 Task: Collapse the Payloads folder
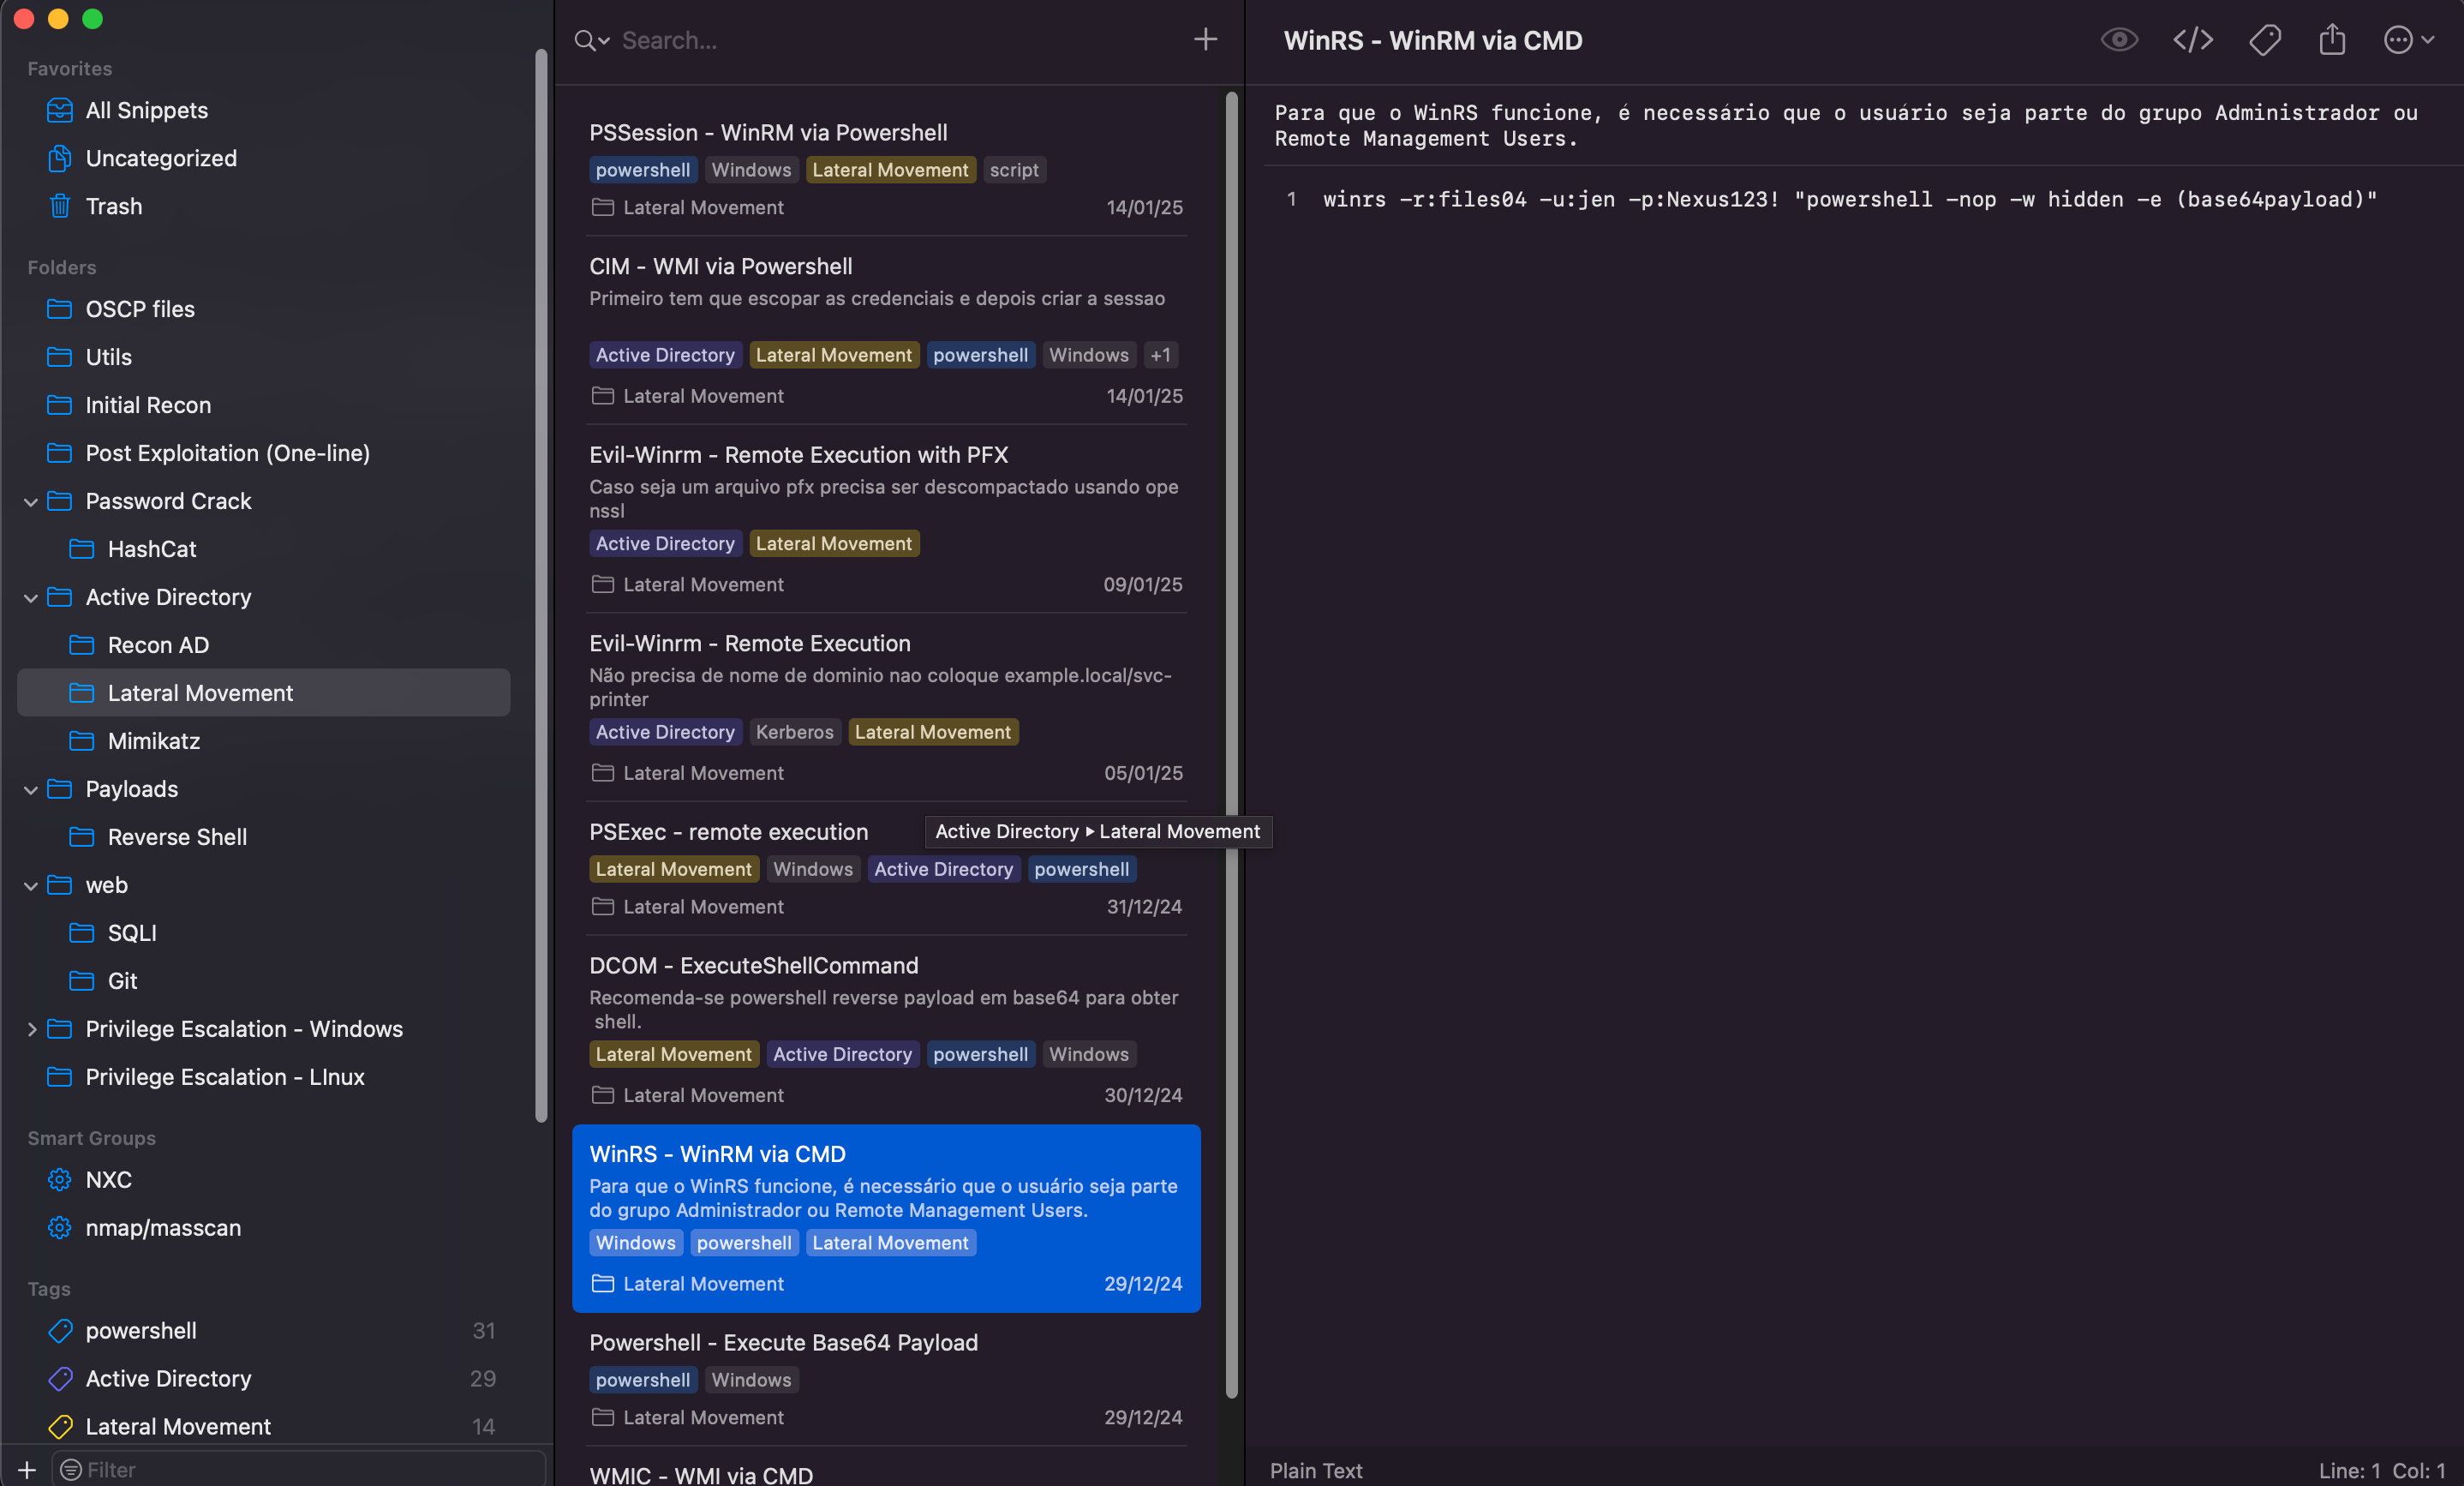pyautogui.click(x=31, y=789)
